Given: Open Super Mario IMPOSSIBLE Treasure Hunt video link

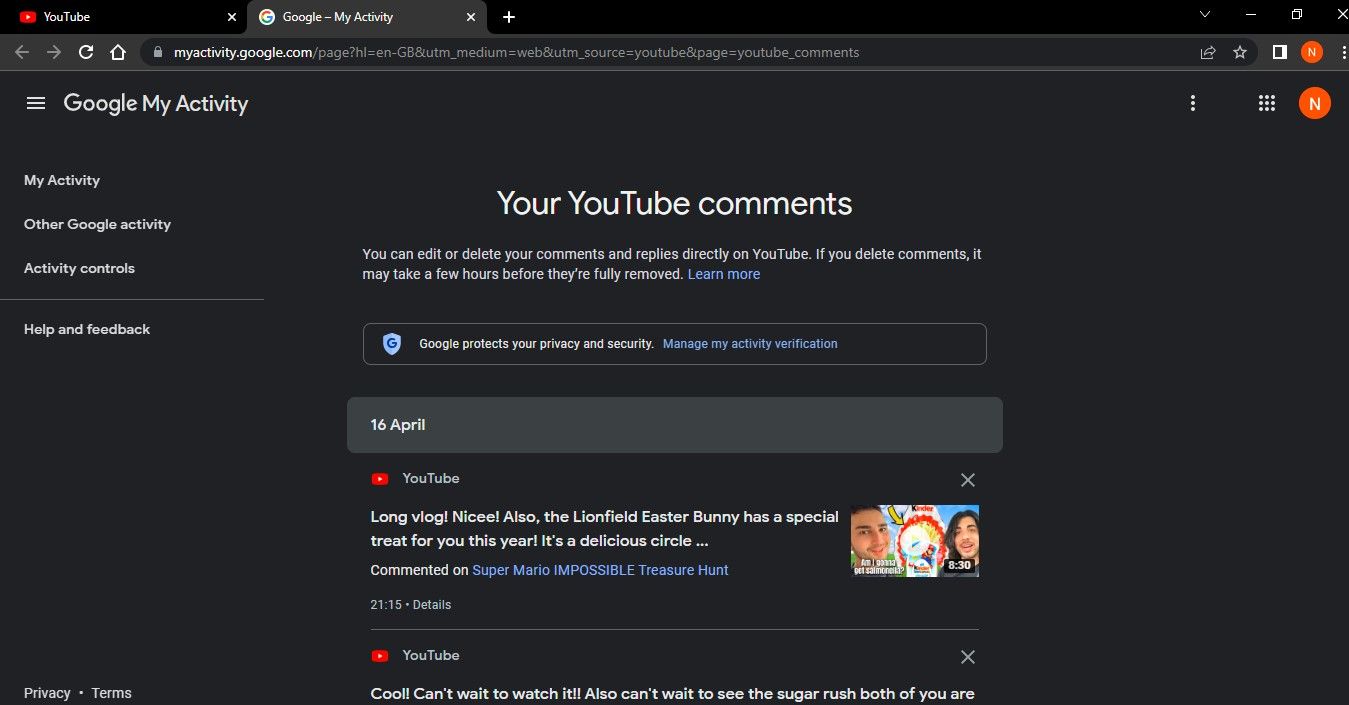Looking at the screenshot, I should click(x=600, y=570).
